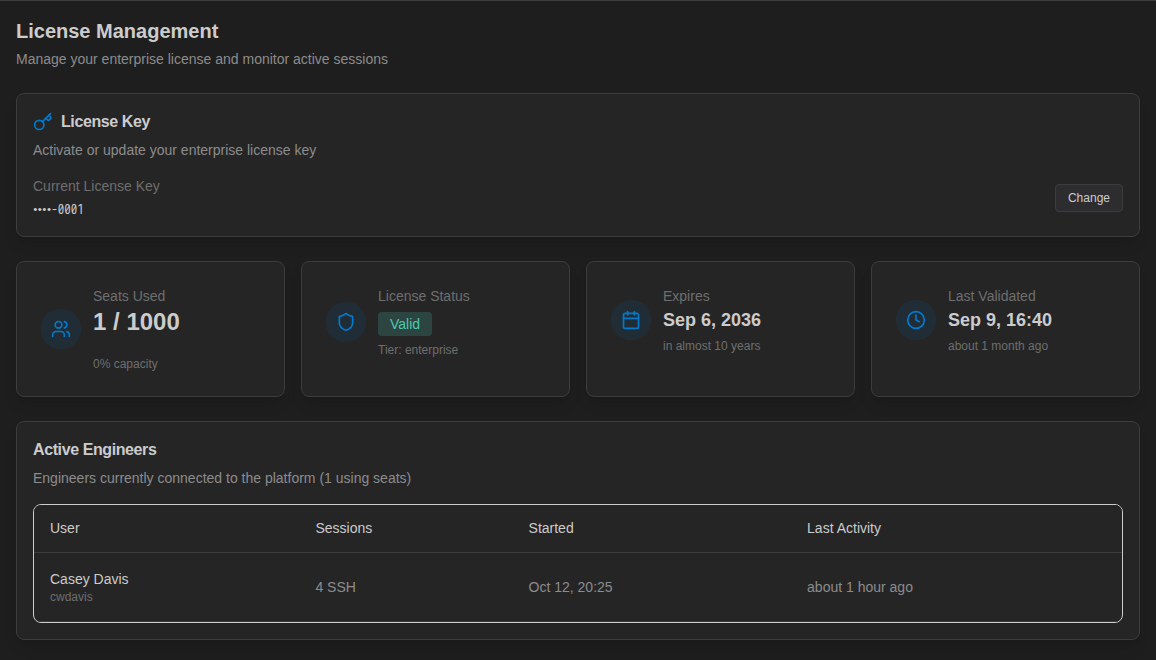Image resolution: width=1156 pixels, height=660 pixels.
Task: Click the Valid status badge
Action: [405, 324]
